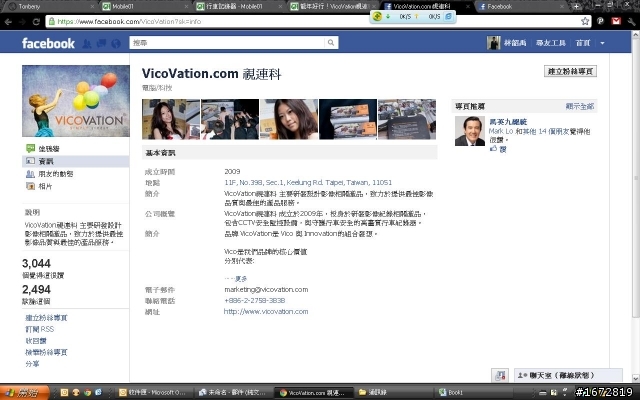The height and width of the screenshot is (400, 640).
Task: Click the user profile picture in header
Action: (x=493, y=43)
